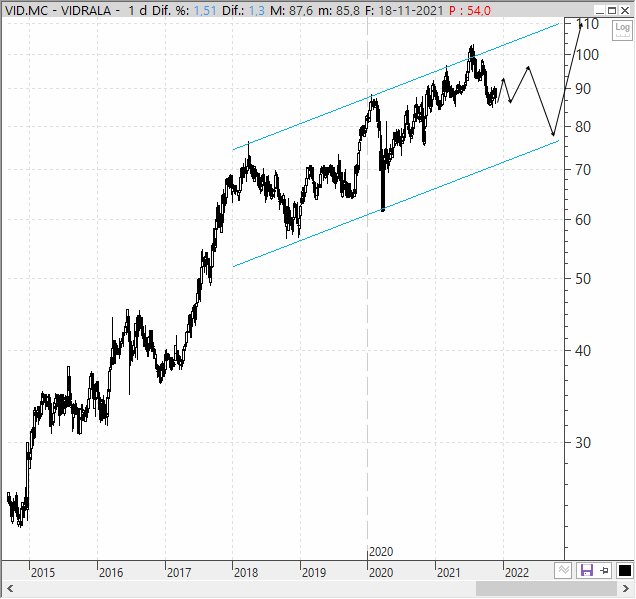Click the VID.MC - VIDRALA title text
The image size is (636, 599).
[58, 11]
